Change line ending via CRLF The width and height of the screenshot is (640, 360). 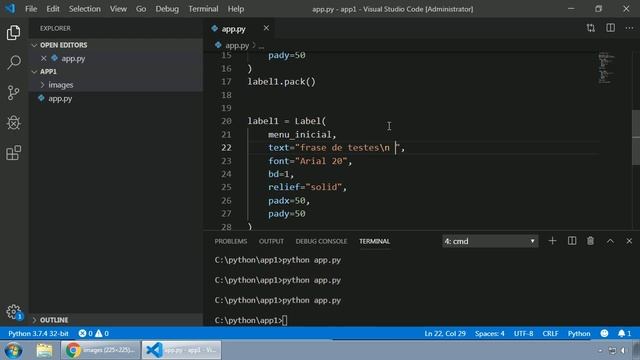tap(550, 333)
